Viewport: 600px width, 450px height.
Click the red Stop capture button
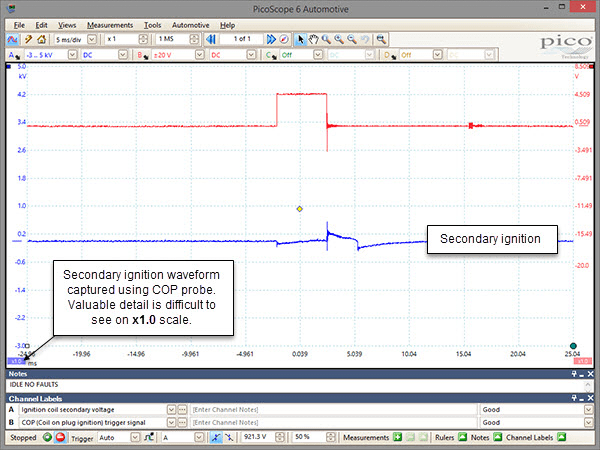pos(60,437)
